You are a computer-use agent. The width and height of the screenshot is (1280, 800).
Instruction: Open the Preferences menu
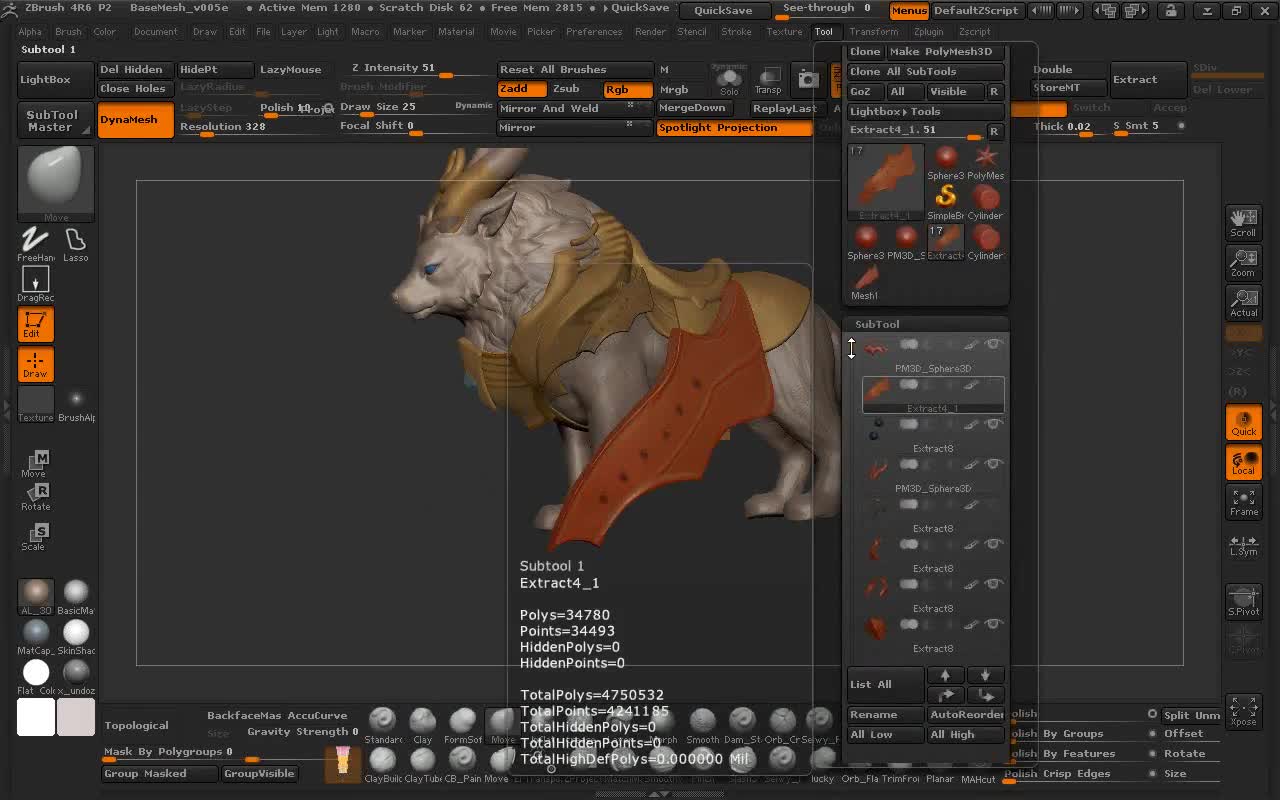click(594, 31)
